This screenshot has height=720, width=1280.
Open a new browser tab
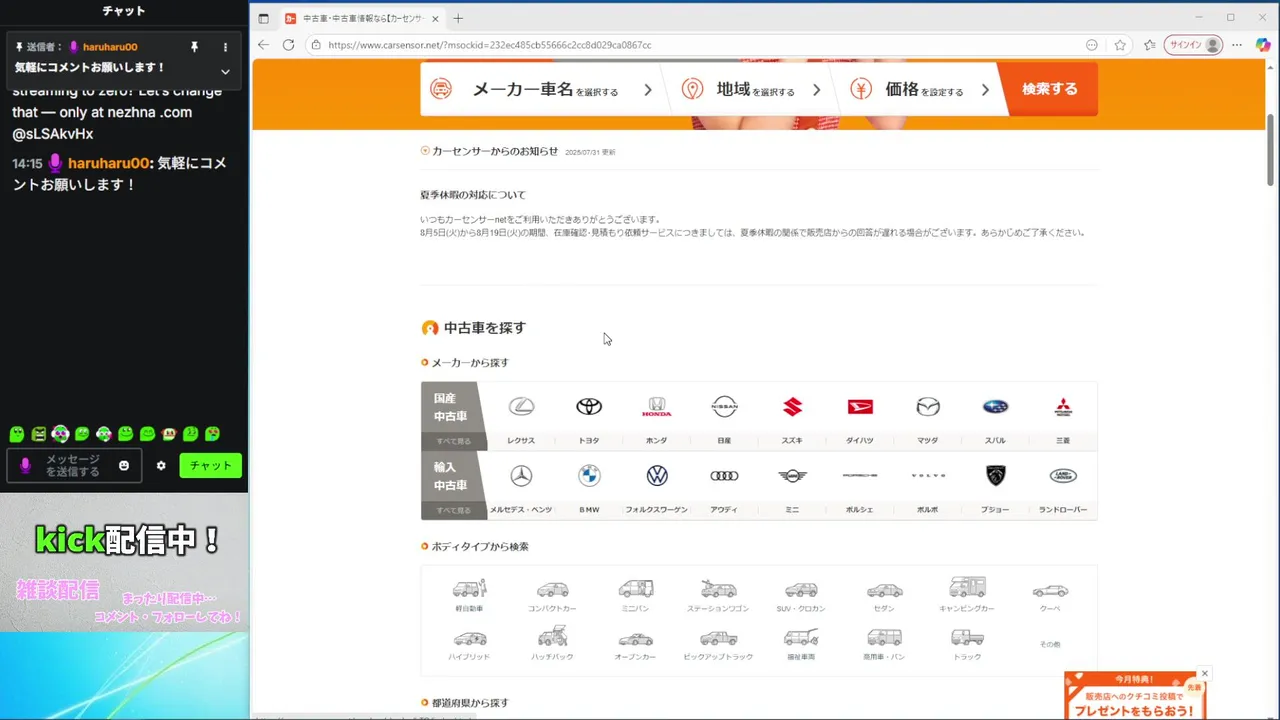click(x=458, y=18)
